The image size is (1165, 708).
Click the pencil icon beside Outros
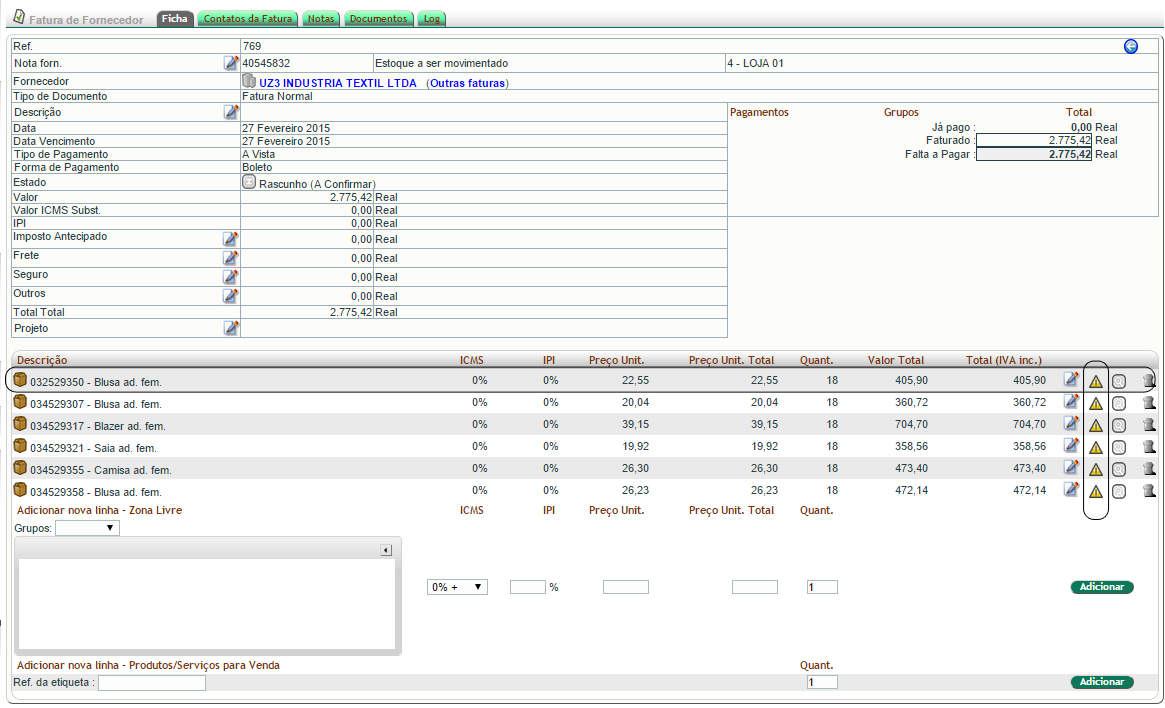[231, 296]
